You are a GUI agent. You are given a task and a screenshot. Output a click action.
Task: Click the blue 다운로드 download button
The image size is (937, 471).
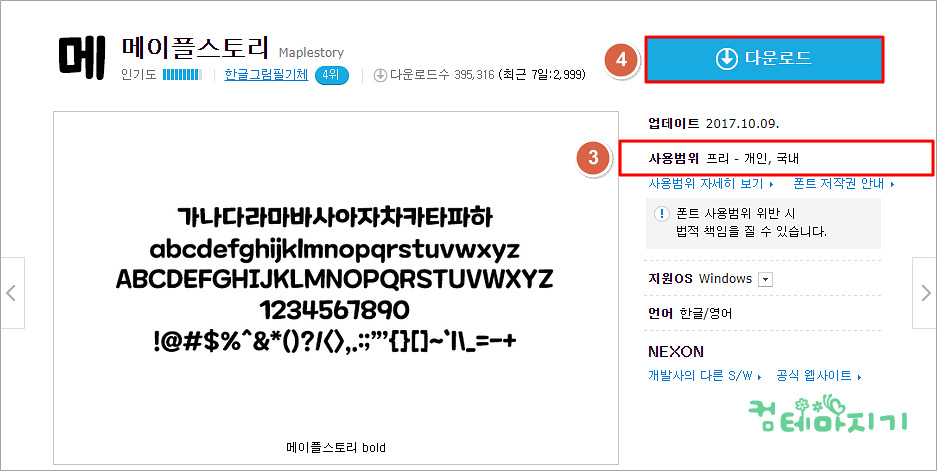[764, 59]
